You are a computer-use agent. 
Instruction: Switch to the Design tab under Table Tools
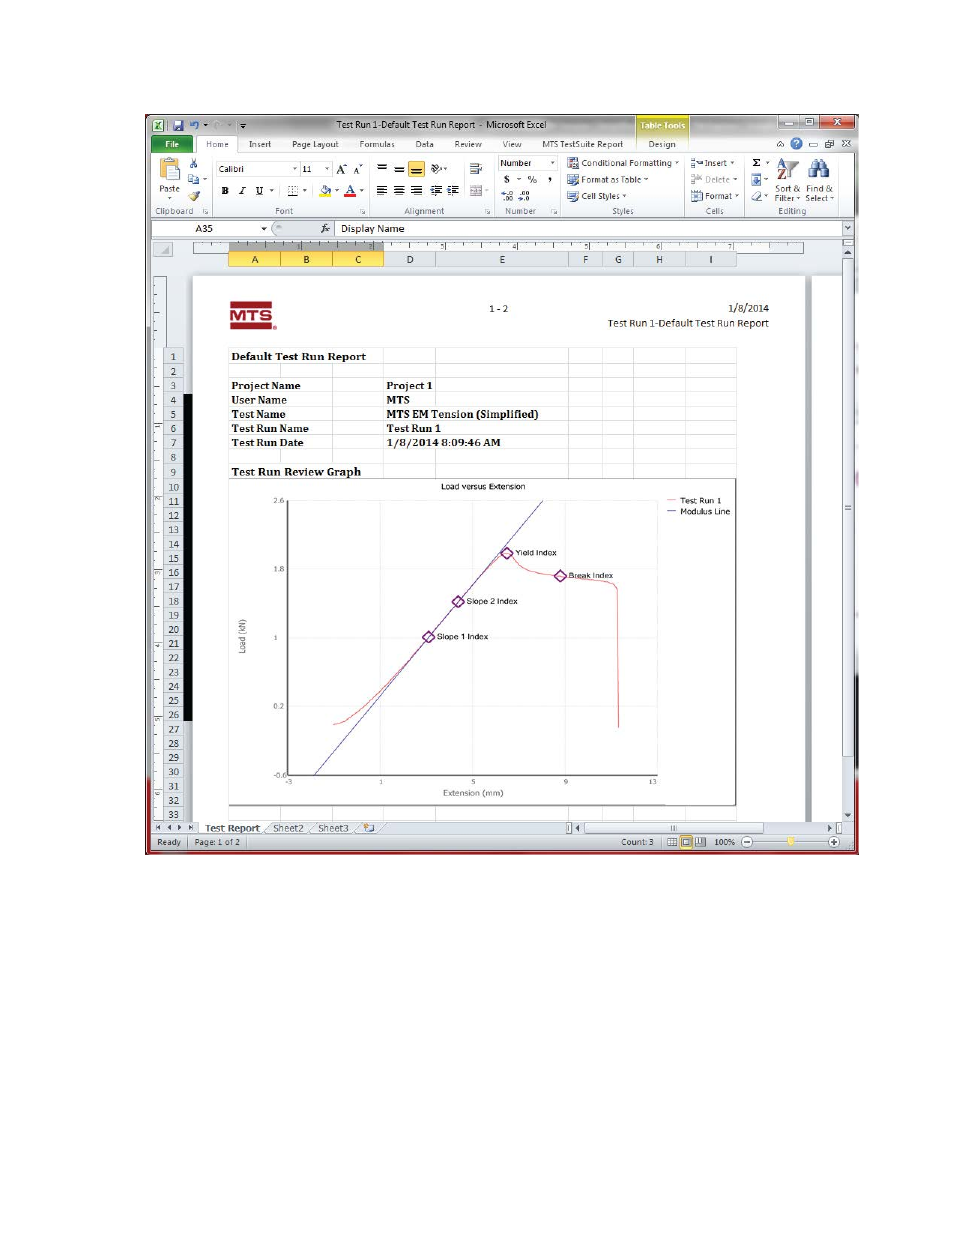(662, 144)
